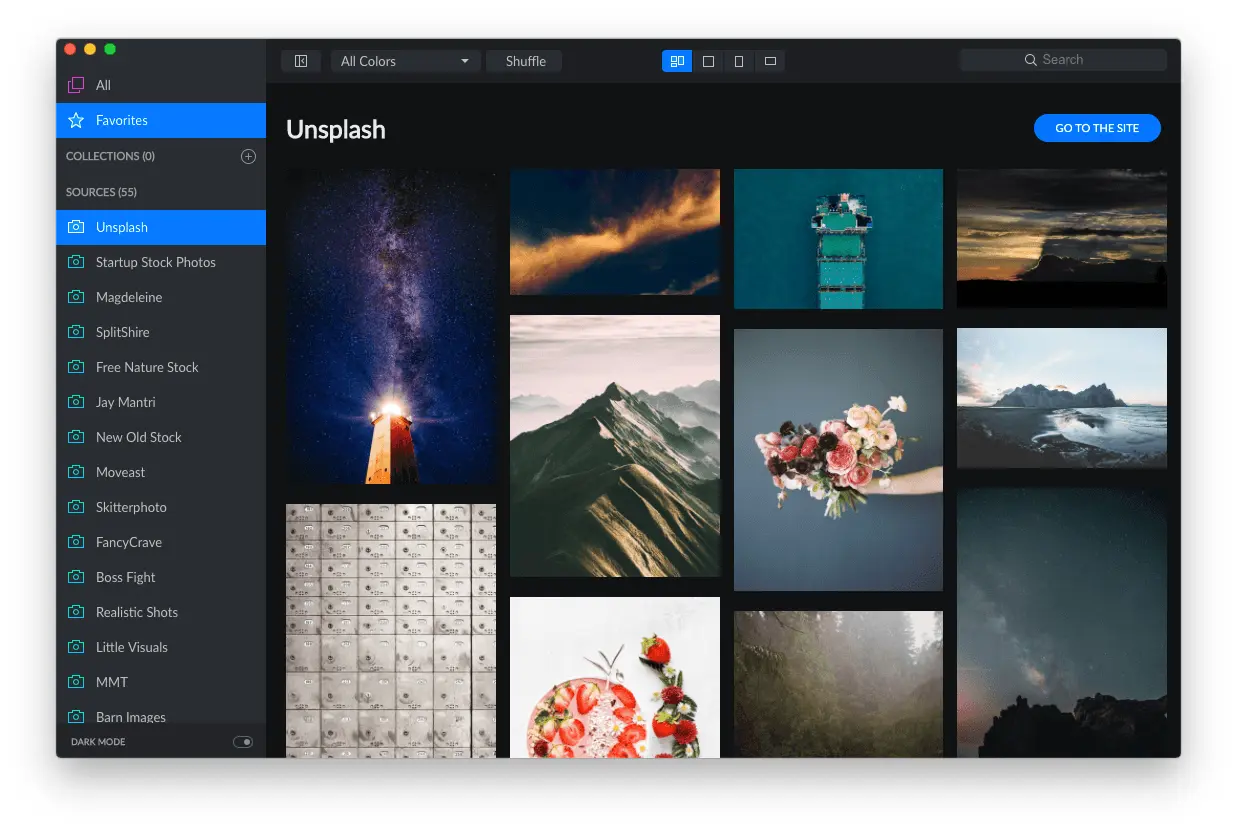Image resolution: width=1237 pixels, height=832 pixels.
Task: Click camera icon beside Boss Fight
Action: coord(76,577)
